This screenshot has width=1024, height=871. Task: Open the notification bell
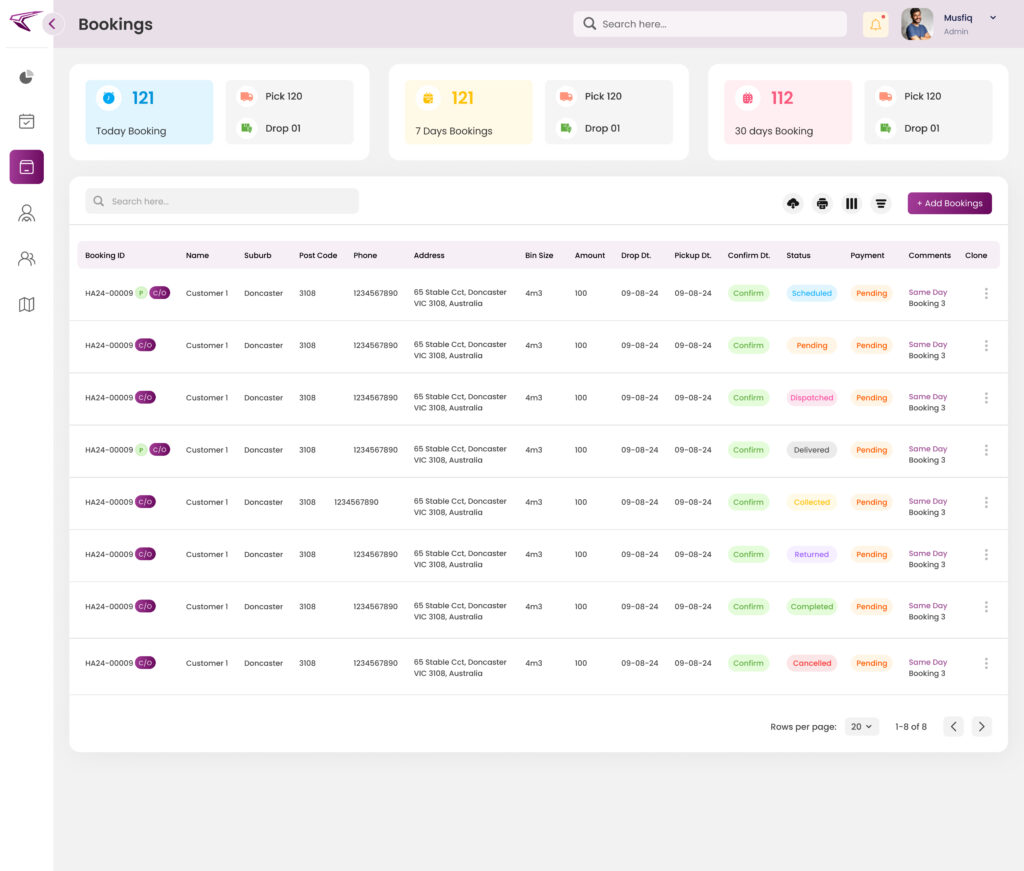coord(875,24)
